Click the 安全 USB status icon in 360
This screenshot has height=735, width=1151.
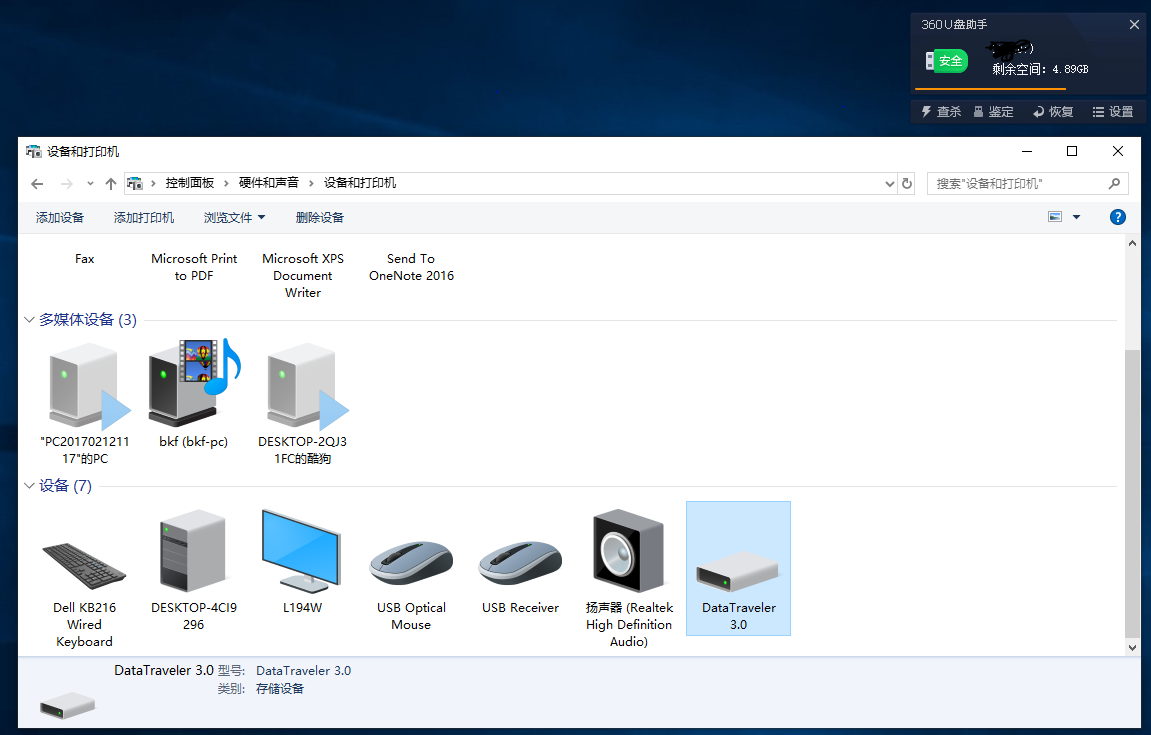[946, 61]
